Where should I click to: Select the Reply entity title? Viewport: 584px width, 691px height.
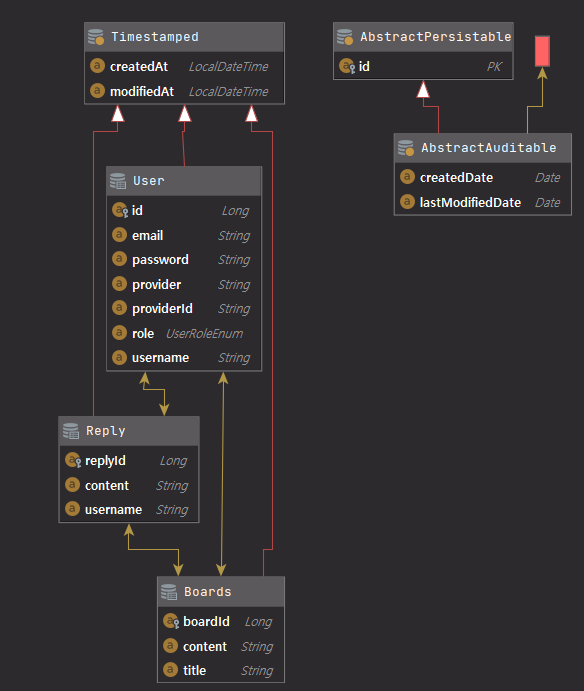tap(105, 431)
